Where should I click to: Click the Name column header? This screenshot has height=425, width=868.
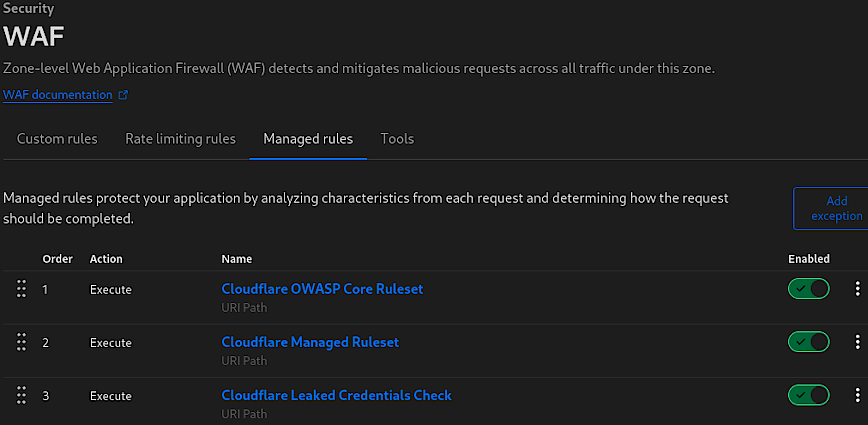pyautogui.click(x=236, y=259)
